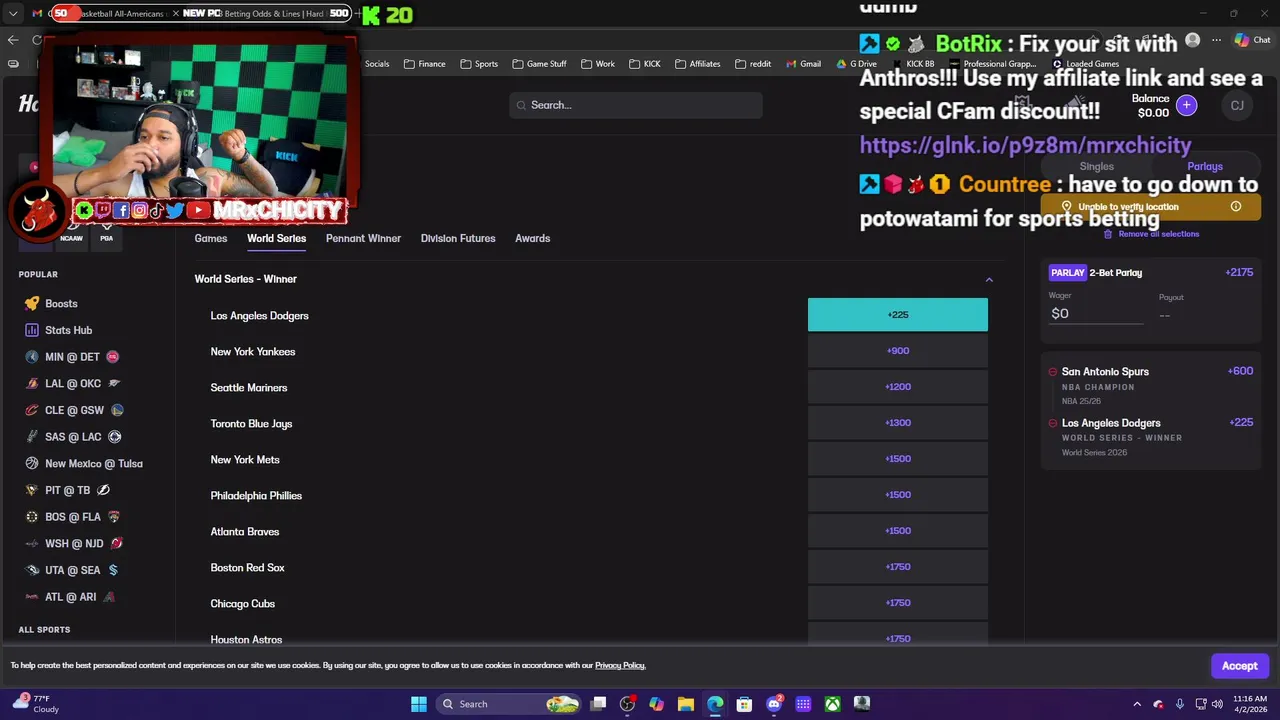Click the sportsbook search field
The image size is (1280, 720).
click(636, 105)
